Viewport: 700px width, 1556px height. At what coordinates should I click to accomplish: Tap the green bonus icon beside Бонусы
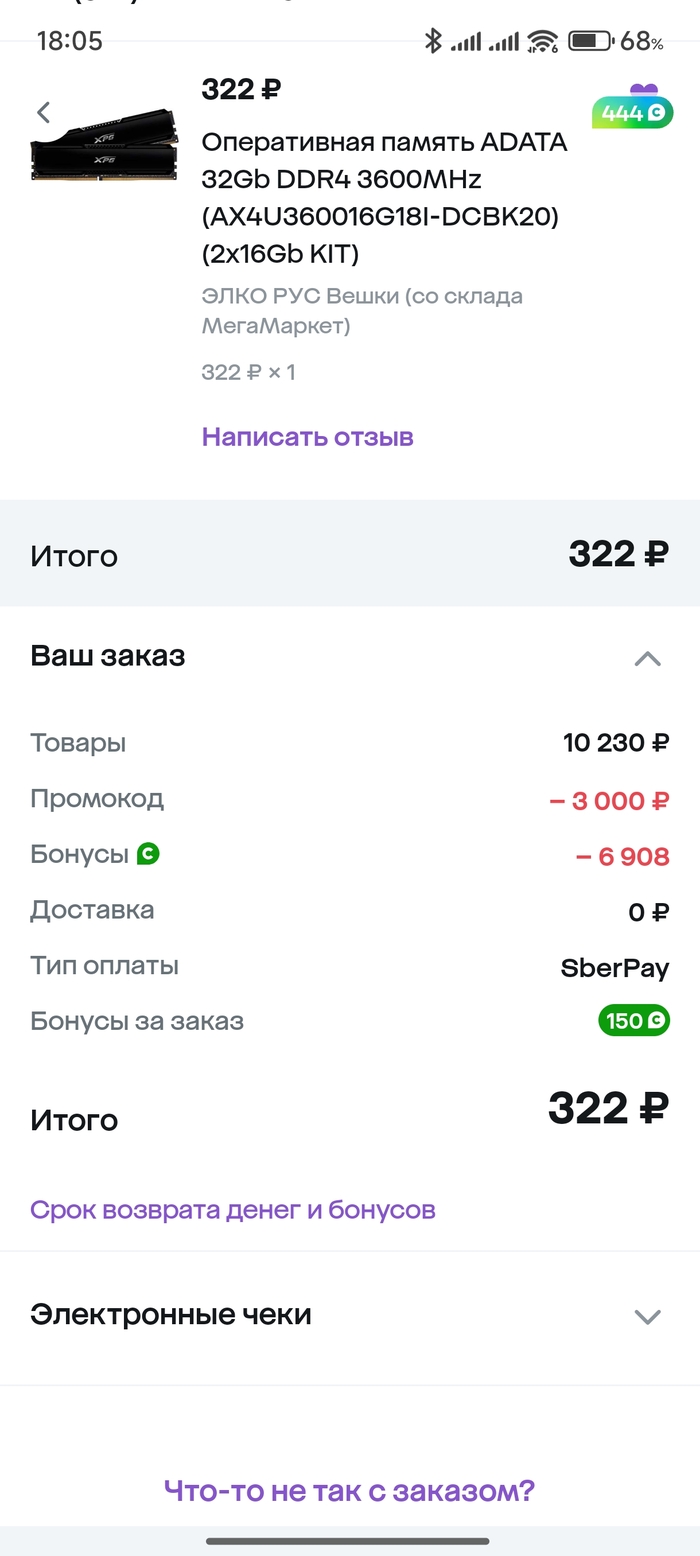point(149,854)
